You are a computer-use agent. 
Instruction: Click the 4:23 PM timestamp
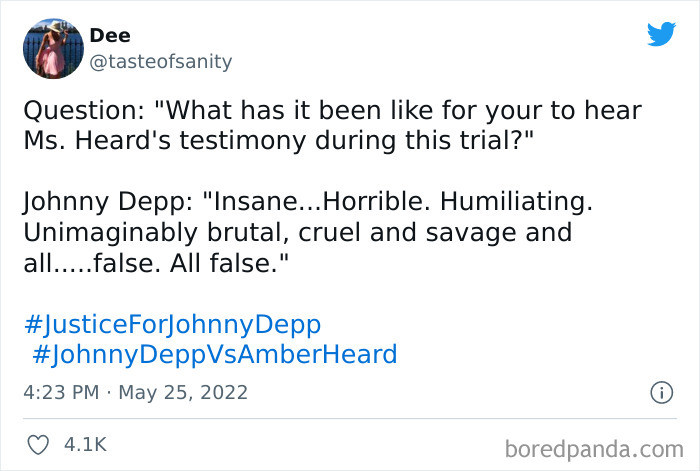click(61, 393)
